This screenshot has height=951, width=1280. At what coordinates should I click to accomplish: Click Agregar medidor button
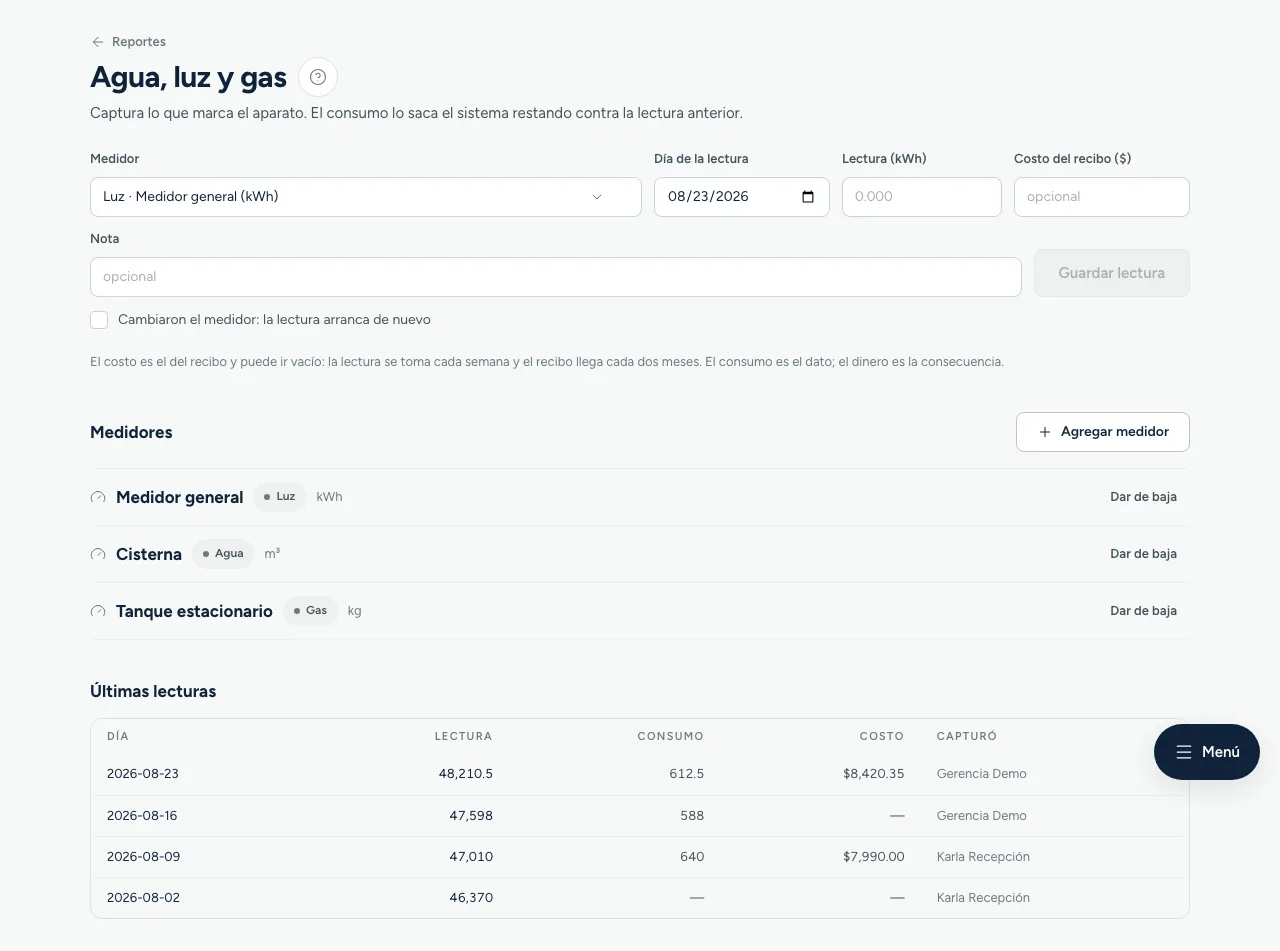click(x=1103, y=432)
